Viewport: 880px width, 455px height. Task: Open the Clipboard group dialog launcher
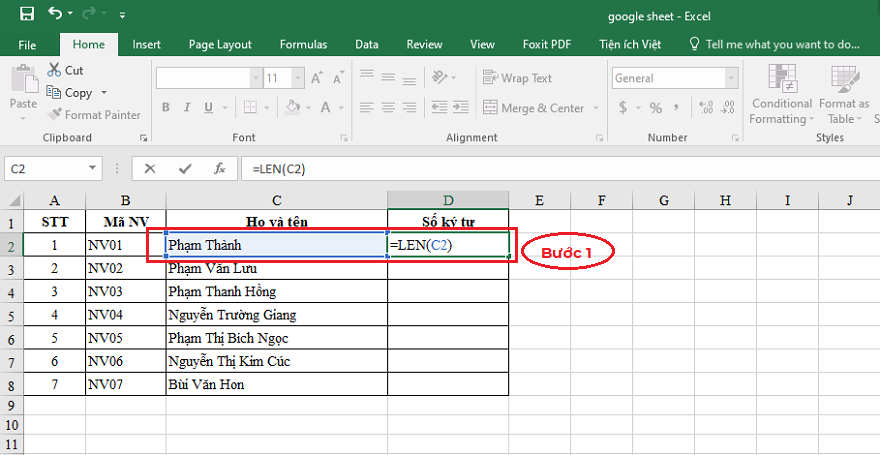click(144, 137)
